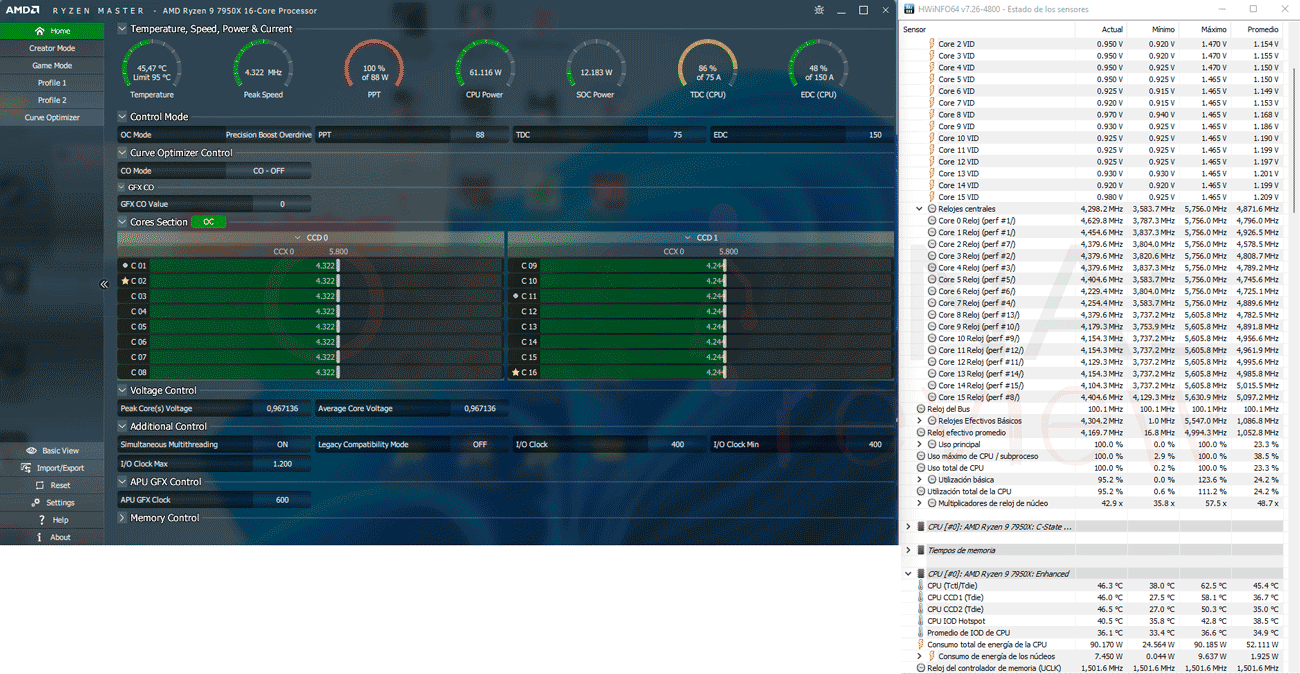Expand the Uso principal row in HWiNFO
Screen dimensions: 1300x674
pos(920,444)
